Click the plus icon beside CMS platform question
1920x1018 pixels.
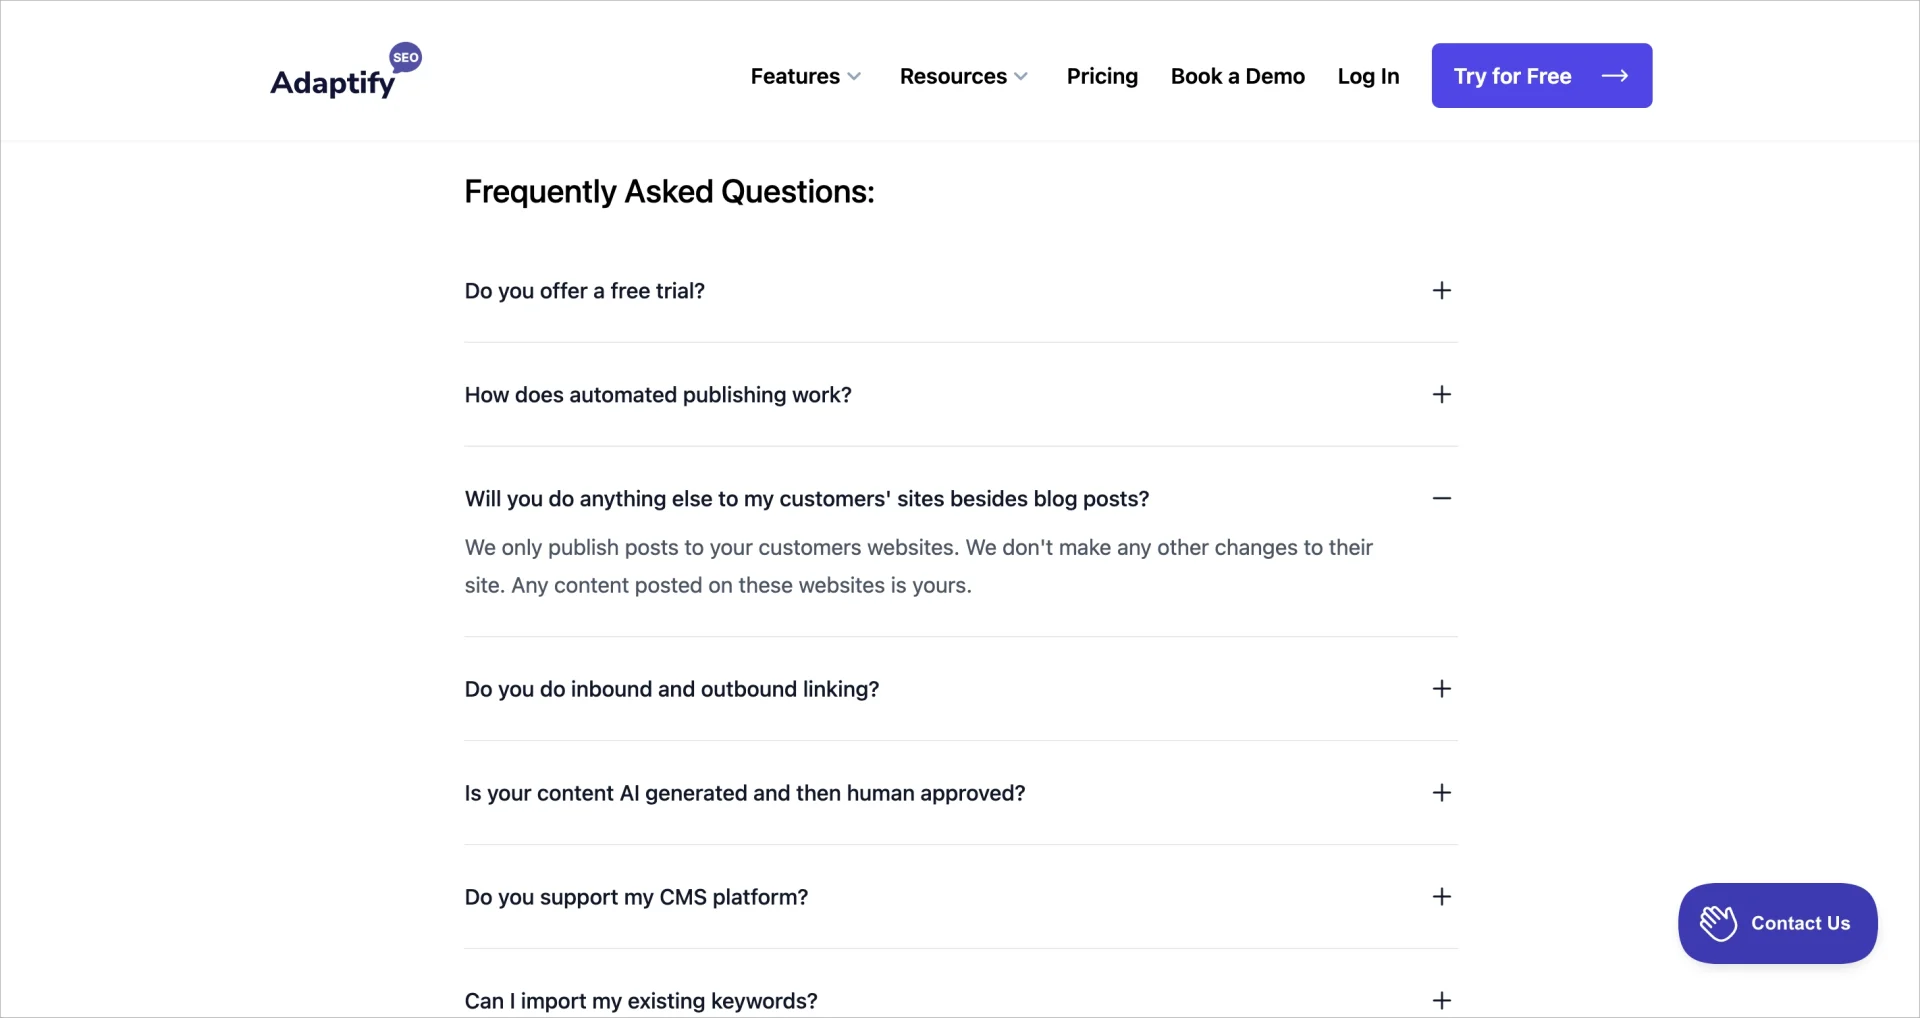coord(1441,896)
